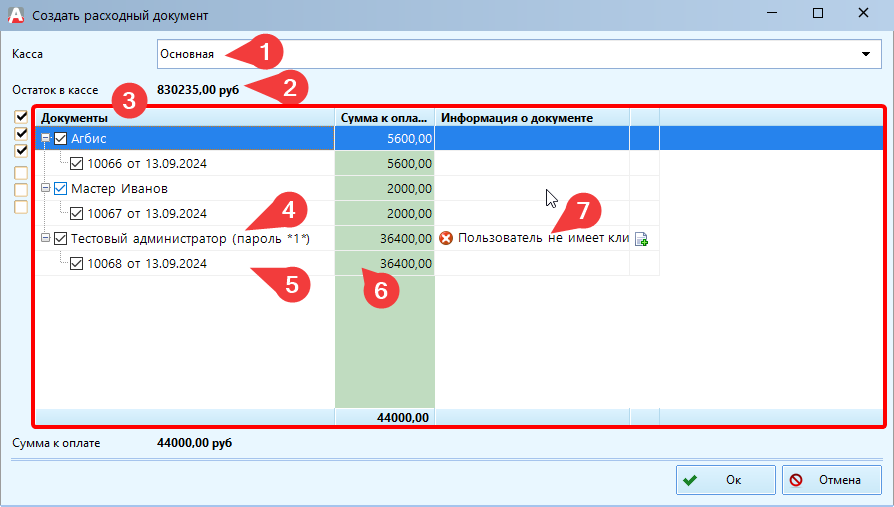Minimize the dialog window
894x507 pixels.
tap(770, 14)
